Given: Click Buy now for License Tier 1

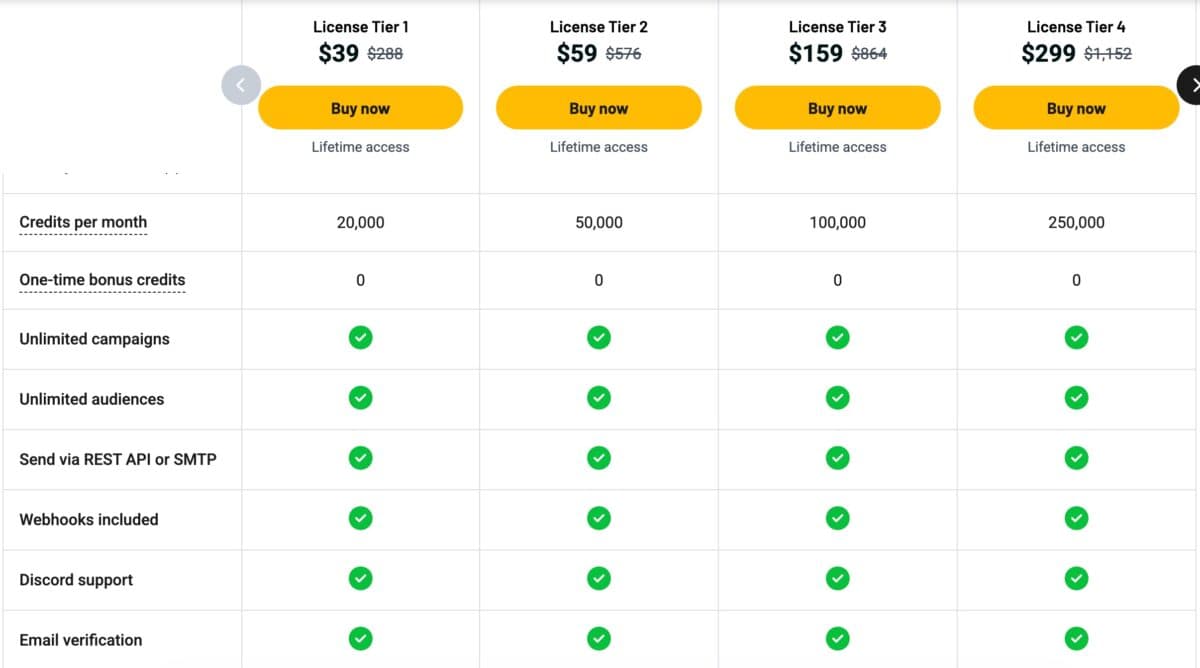Looking at the screenshot, I should 360,108.
